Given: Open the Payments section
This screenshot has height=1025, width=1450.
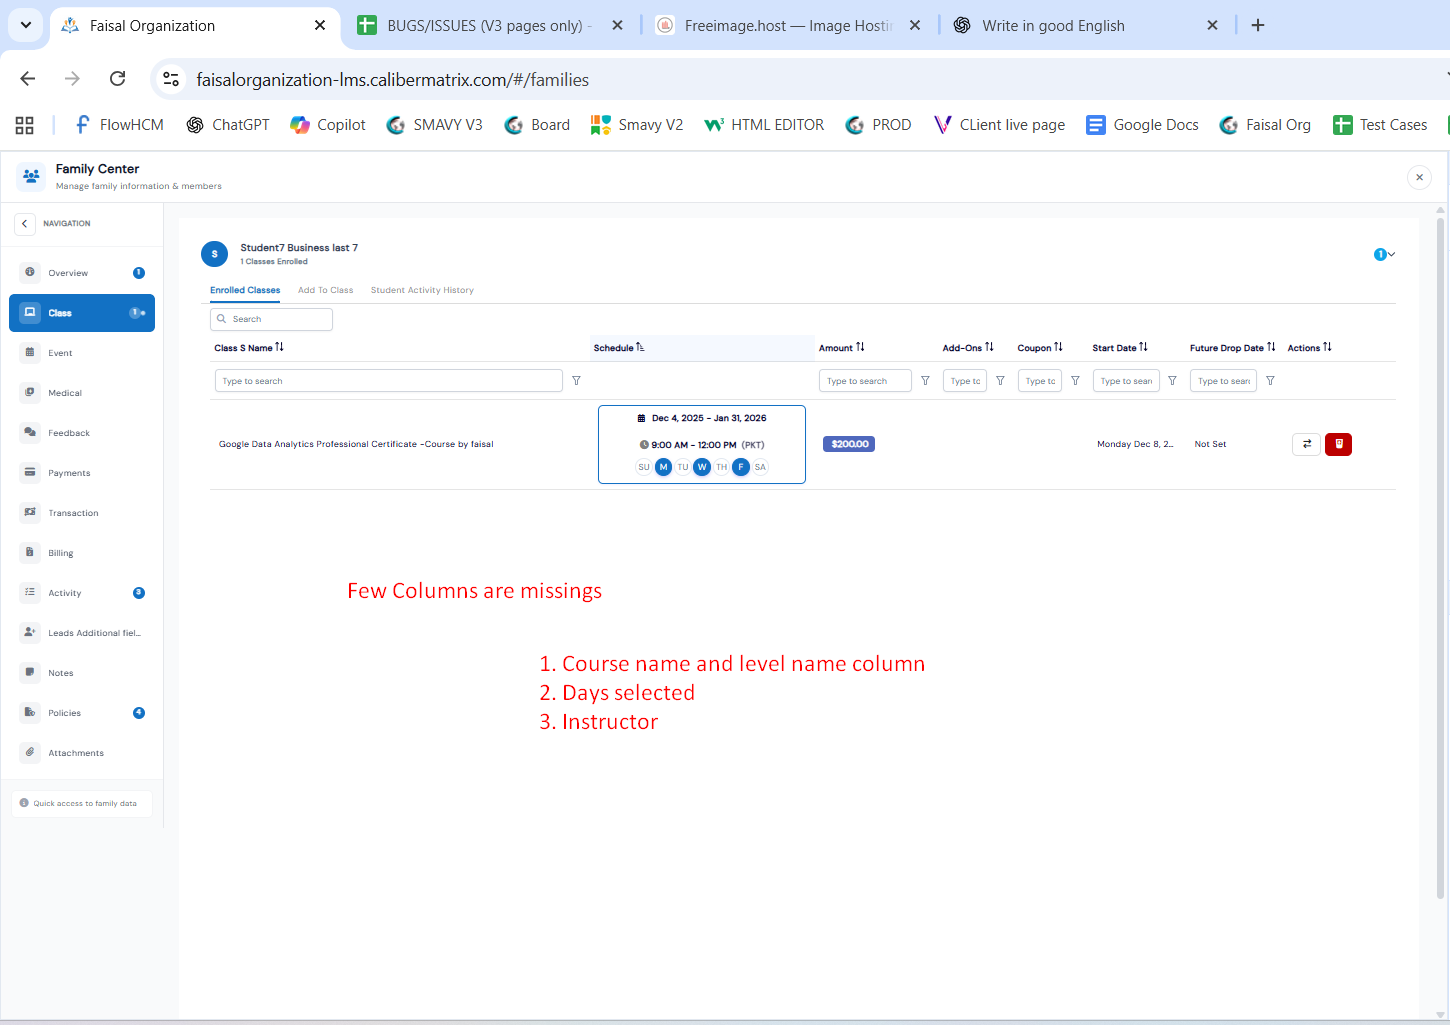Looking at the screenshot, I should 82,473.
